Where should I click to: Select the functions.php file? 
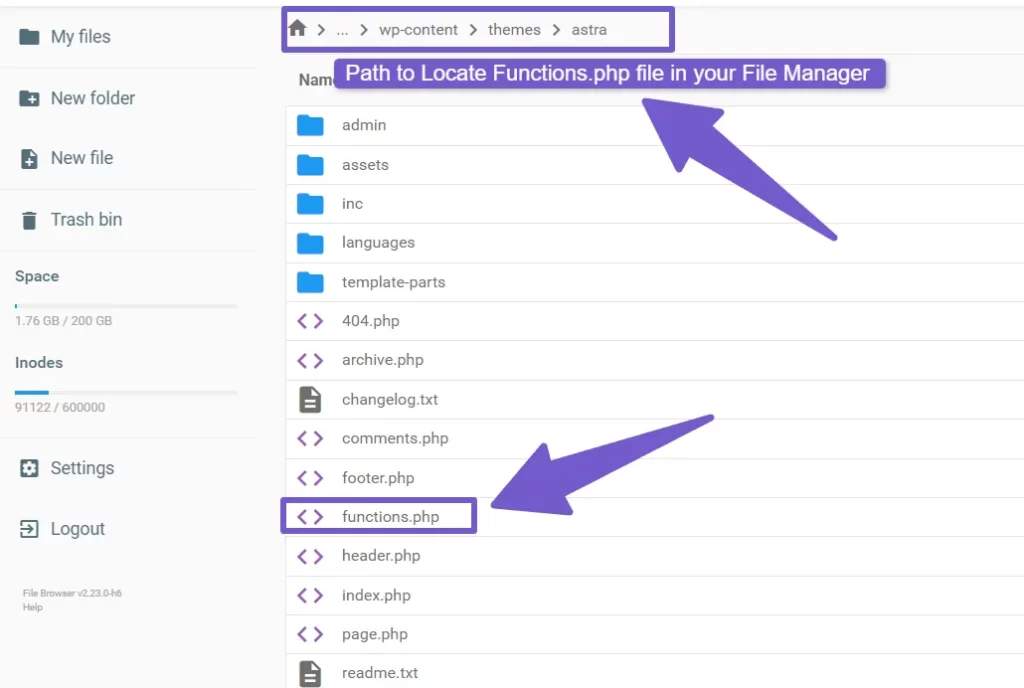(390, 517)
